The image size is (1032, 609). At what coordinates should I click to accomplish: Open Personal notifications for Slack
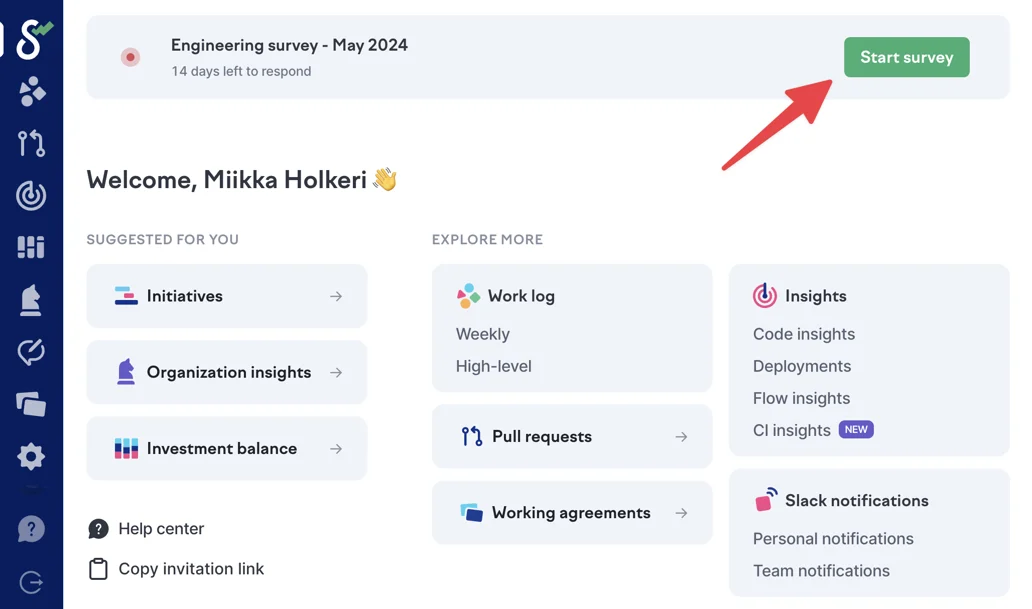833,538
